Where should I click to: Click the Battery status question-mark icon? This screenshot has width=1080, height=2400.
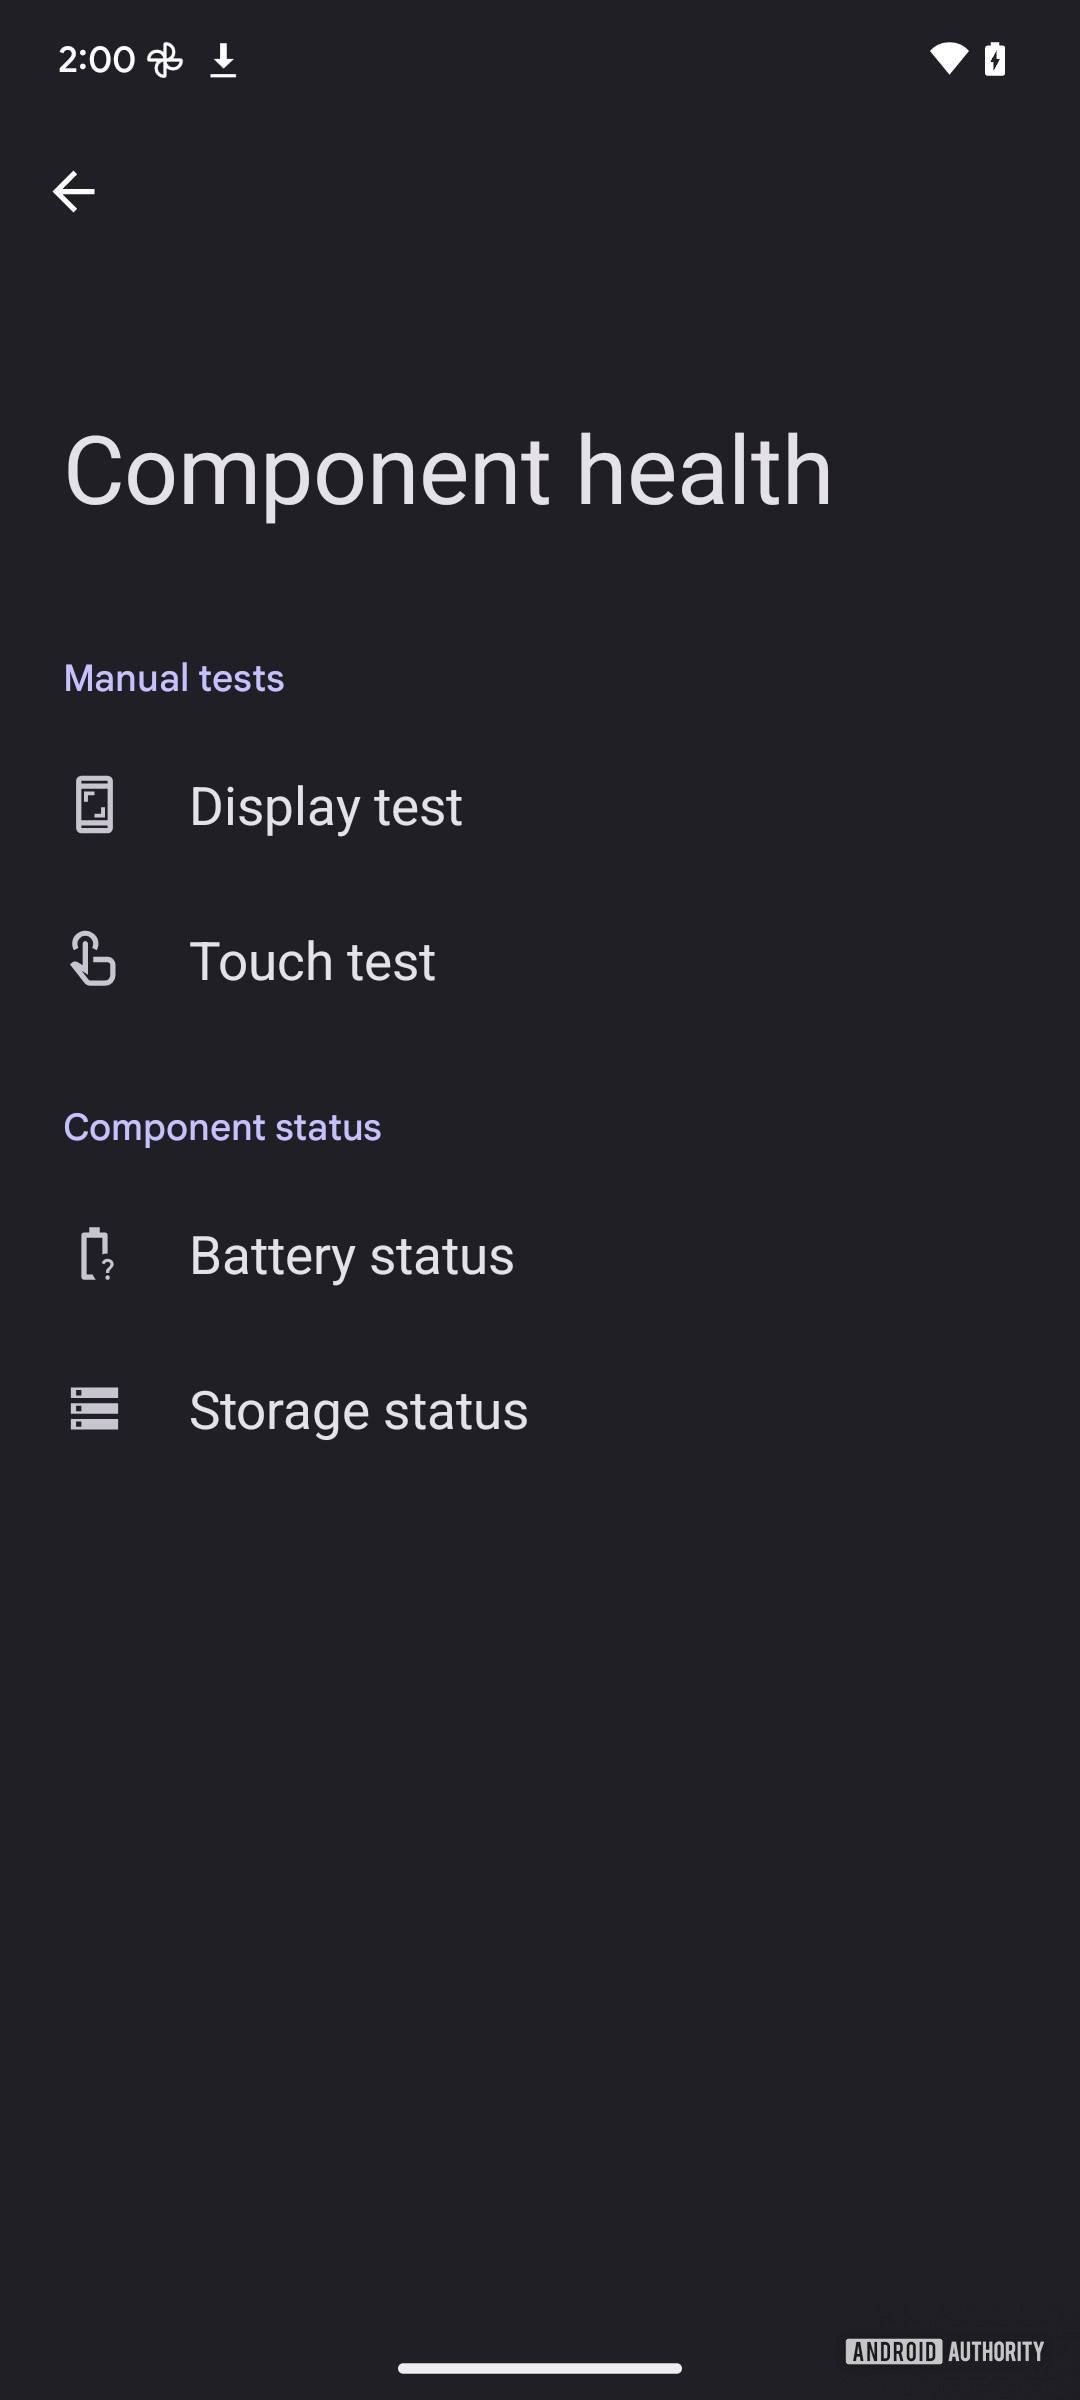[x=95, y=1254]
